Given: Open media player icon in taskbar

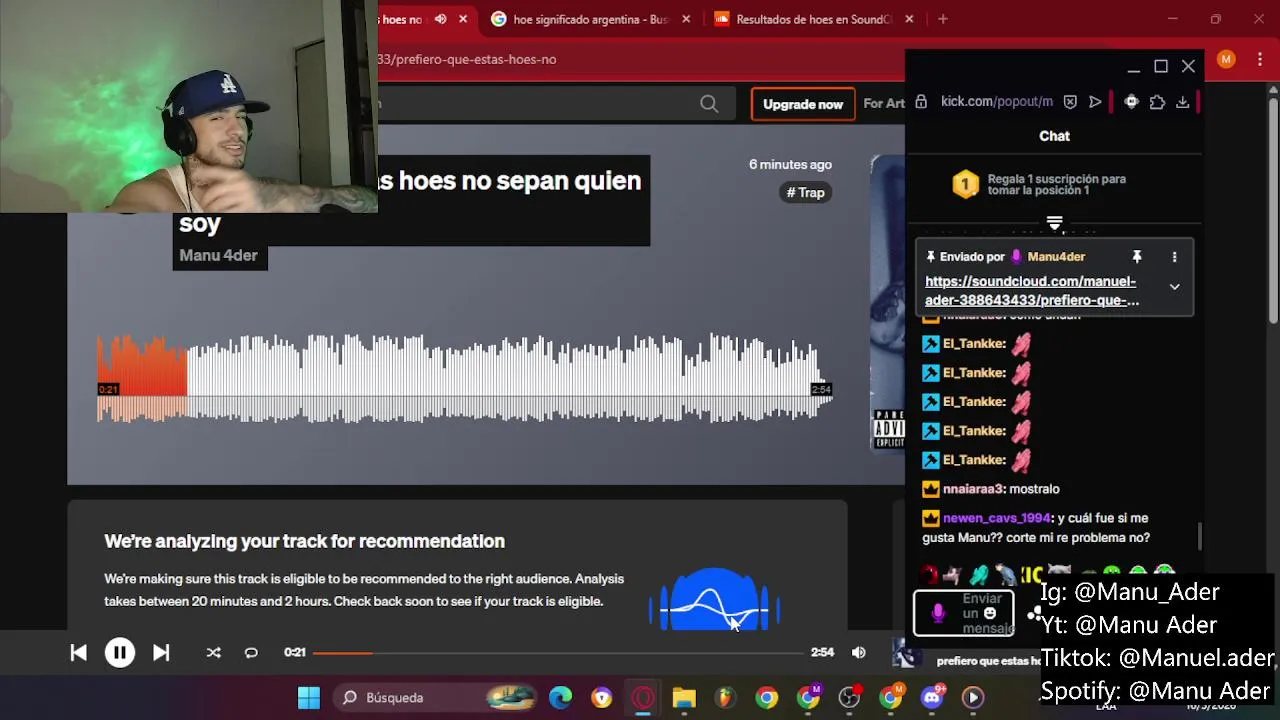Looking at the screenshot, I should click(x=973, y=697).
